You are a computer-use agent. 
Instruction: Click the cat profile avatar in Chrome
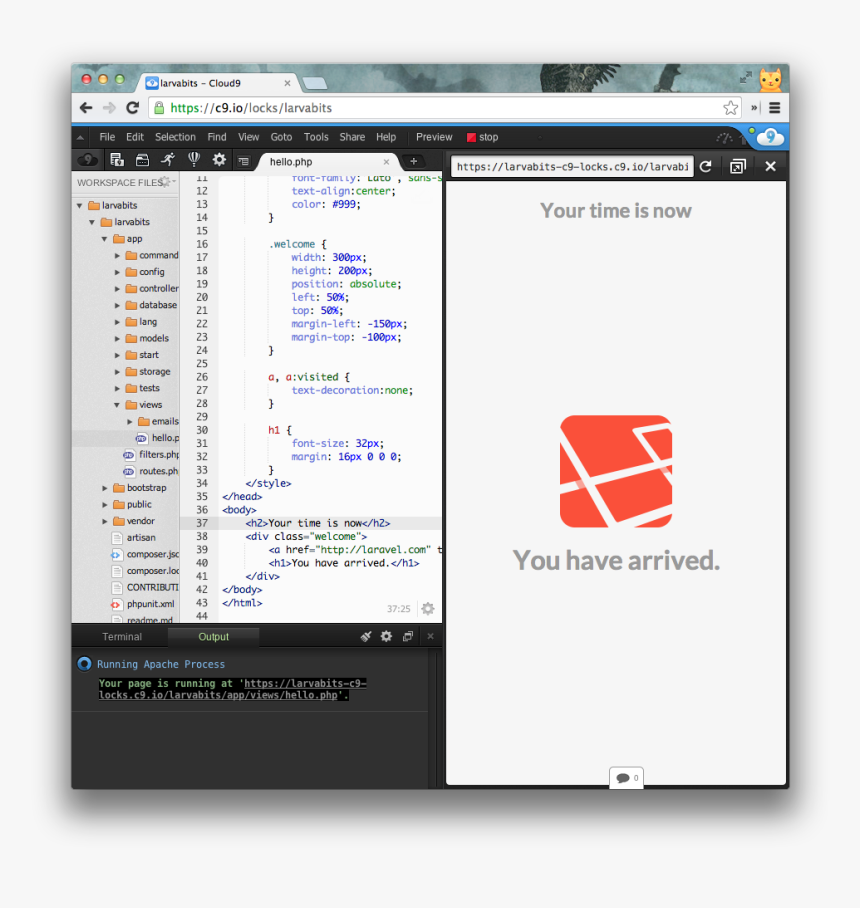click(x=770, y=80)
